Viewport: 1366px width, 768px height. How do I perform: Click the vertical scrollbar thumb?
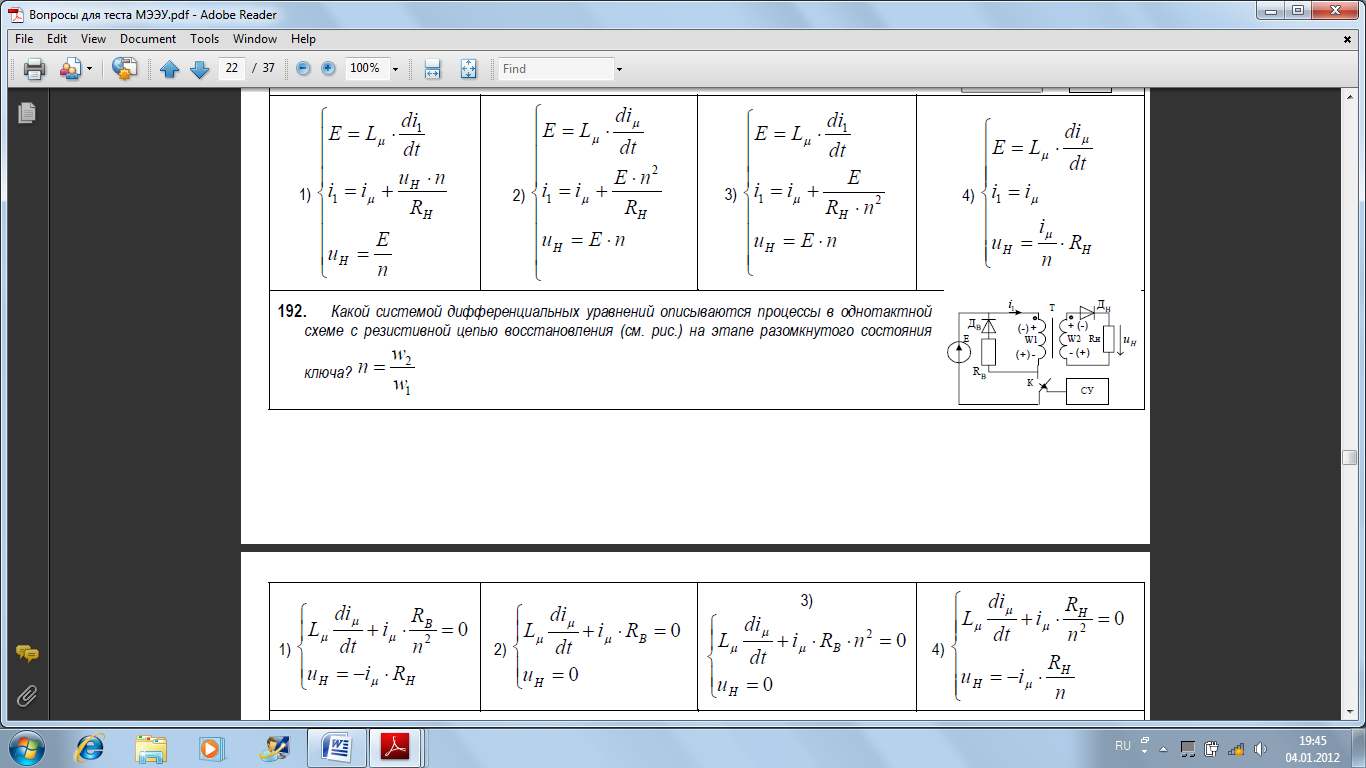click(x=1348, y=457)
